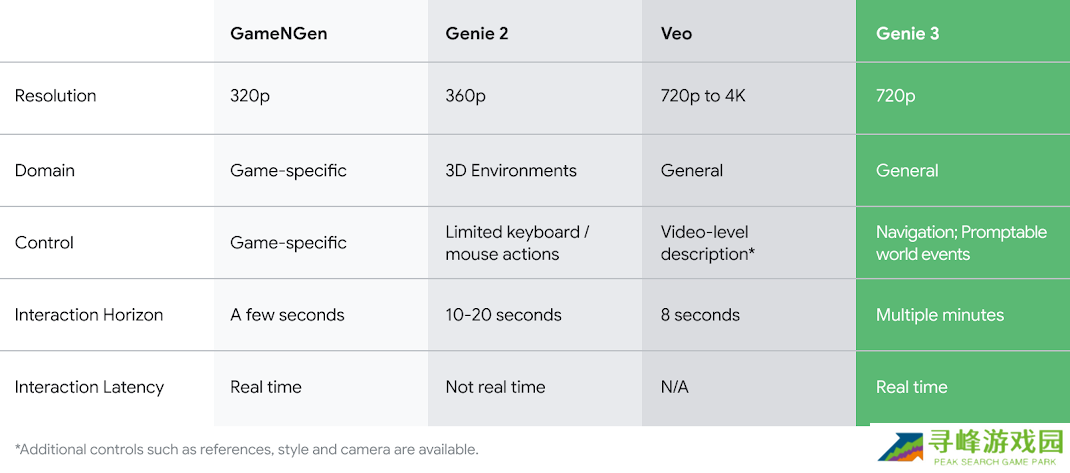Click Navigation; Promptable world events cell

point(960,243)
